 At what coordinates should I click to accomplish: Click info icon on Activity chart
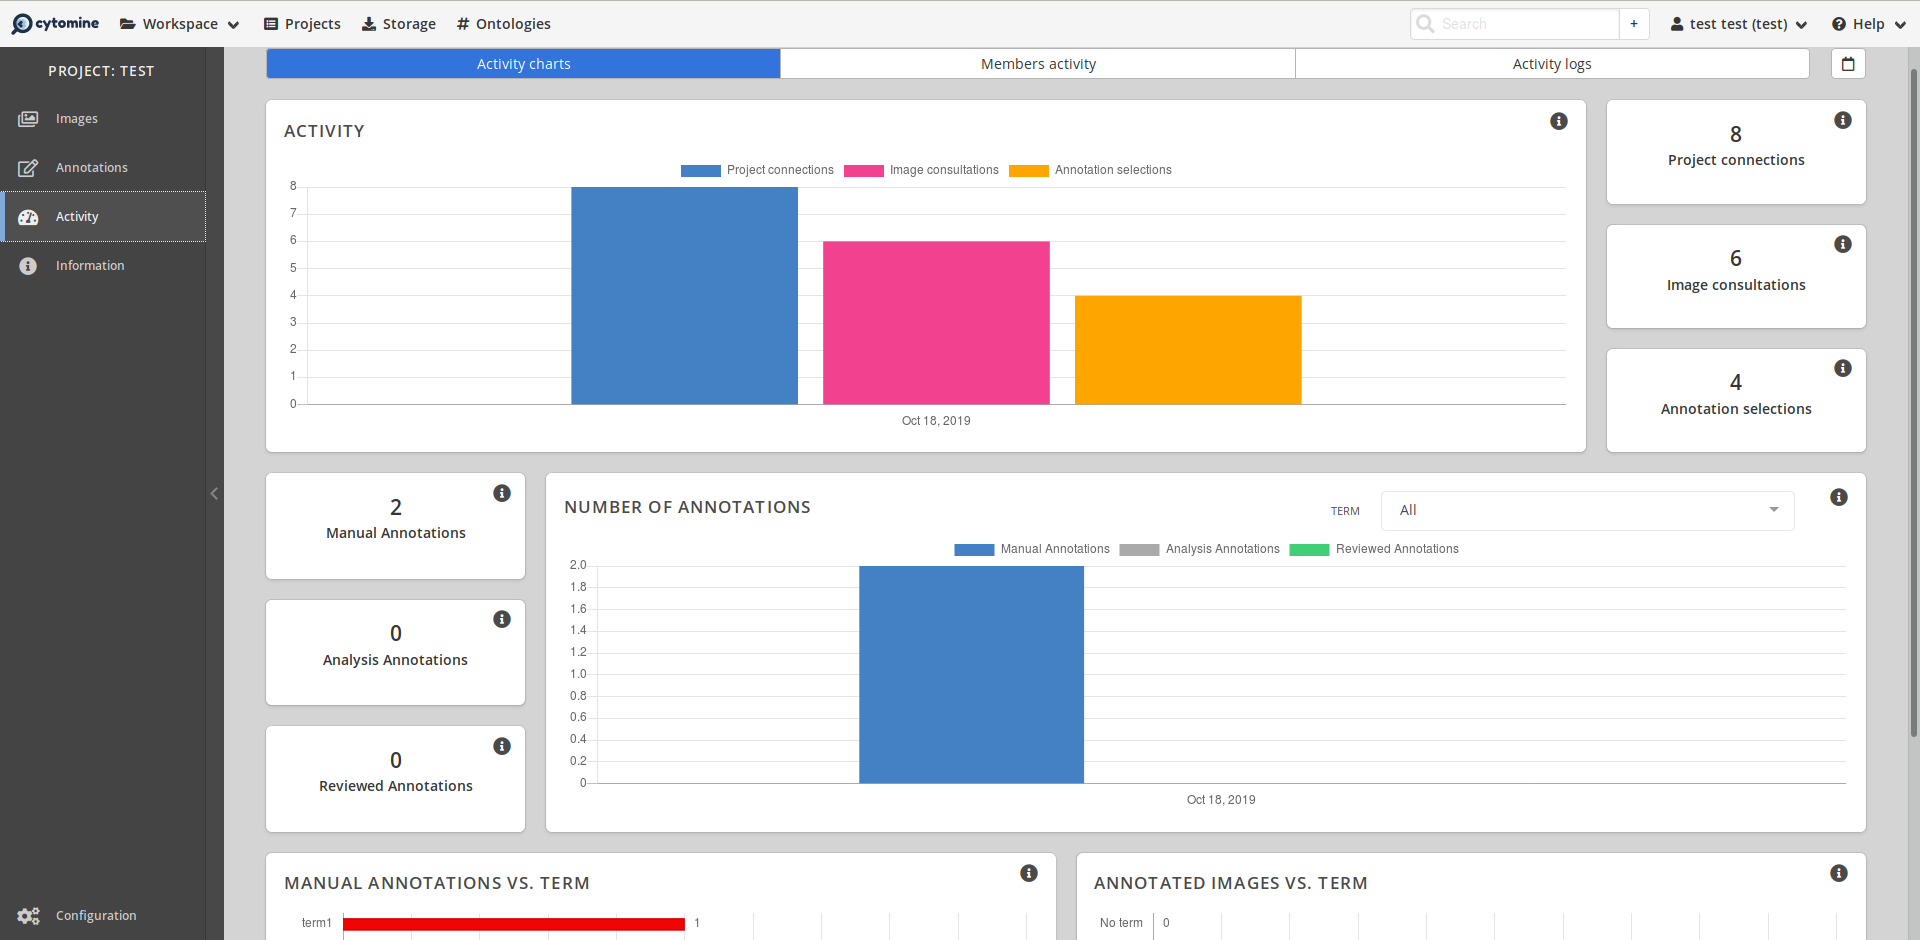click(1558, 121)
